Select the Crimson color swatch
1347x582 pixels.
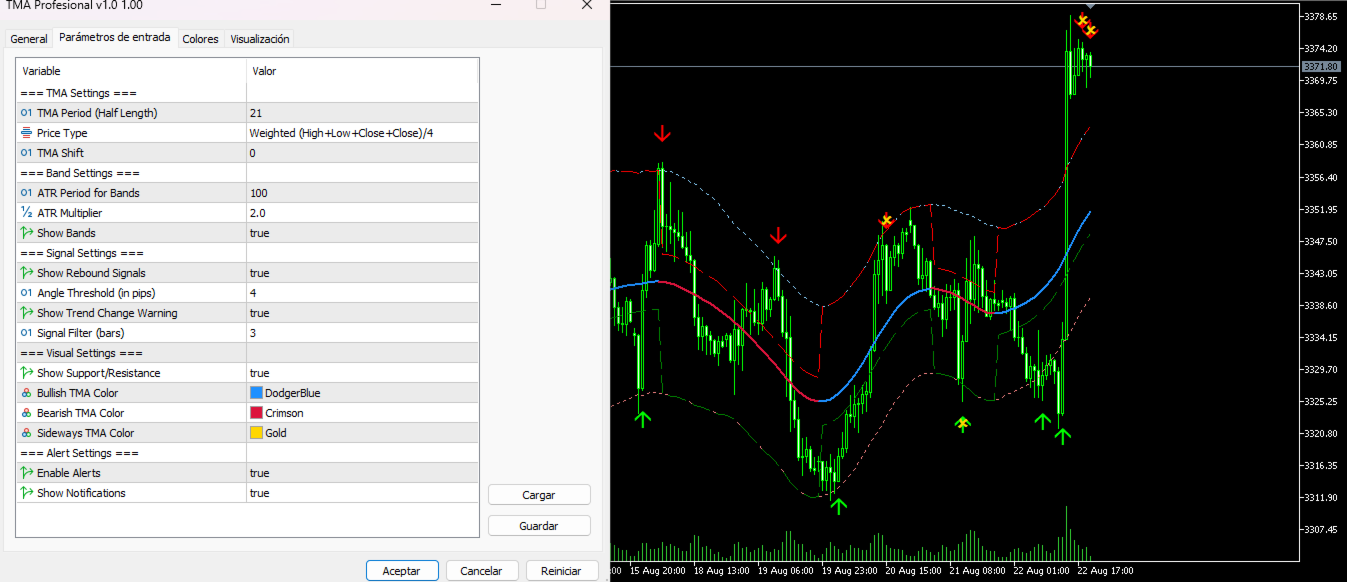coord(256,413)
